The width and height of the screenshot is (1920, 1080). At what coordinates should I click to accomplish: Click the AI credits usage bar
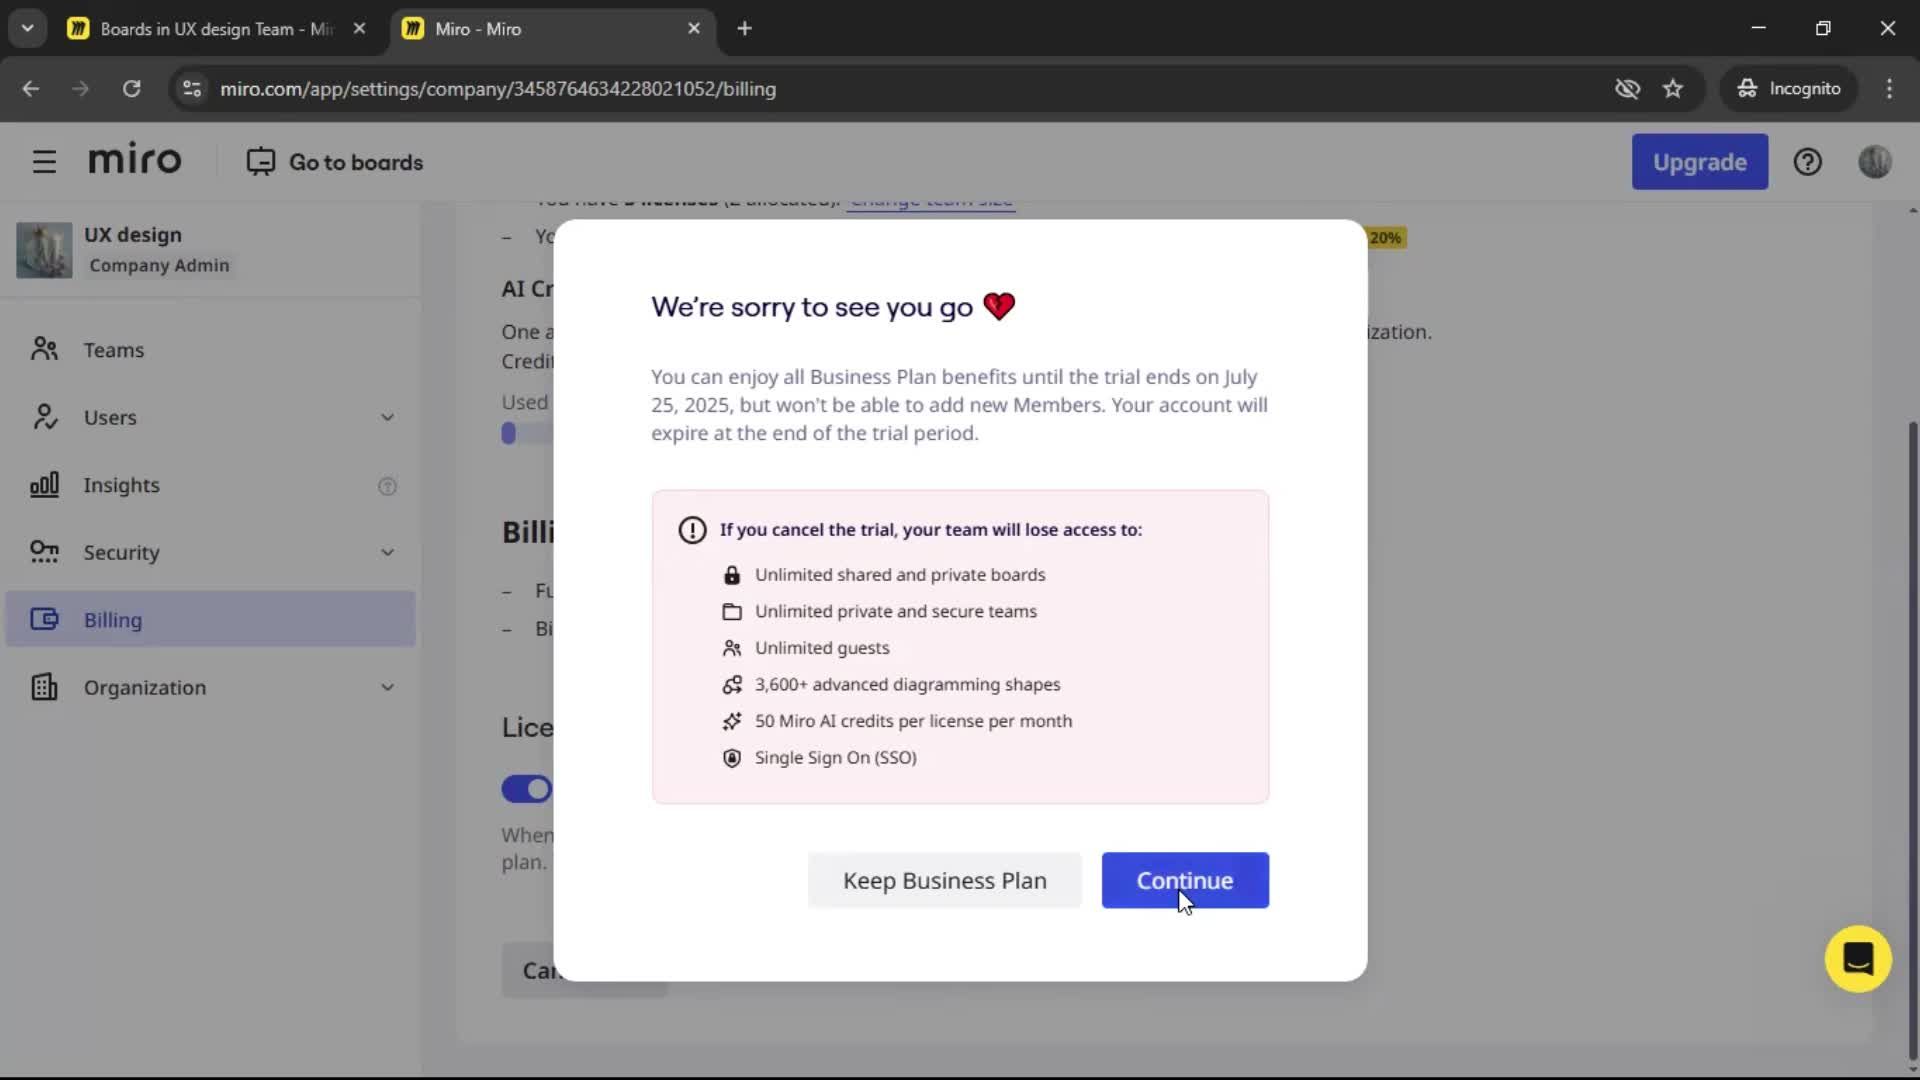(527, 433)
